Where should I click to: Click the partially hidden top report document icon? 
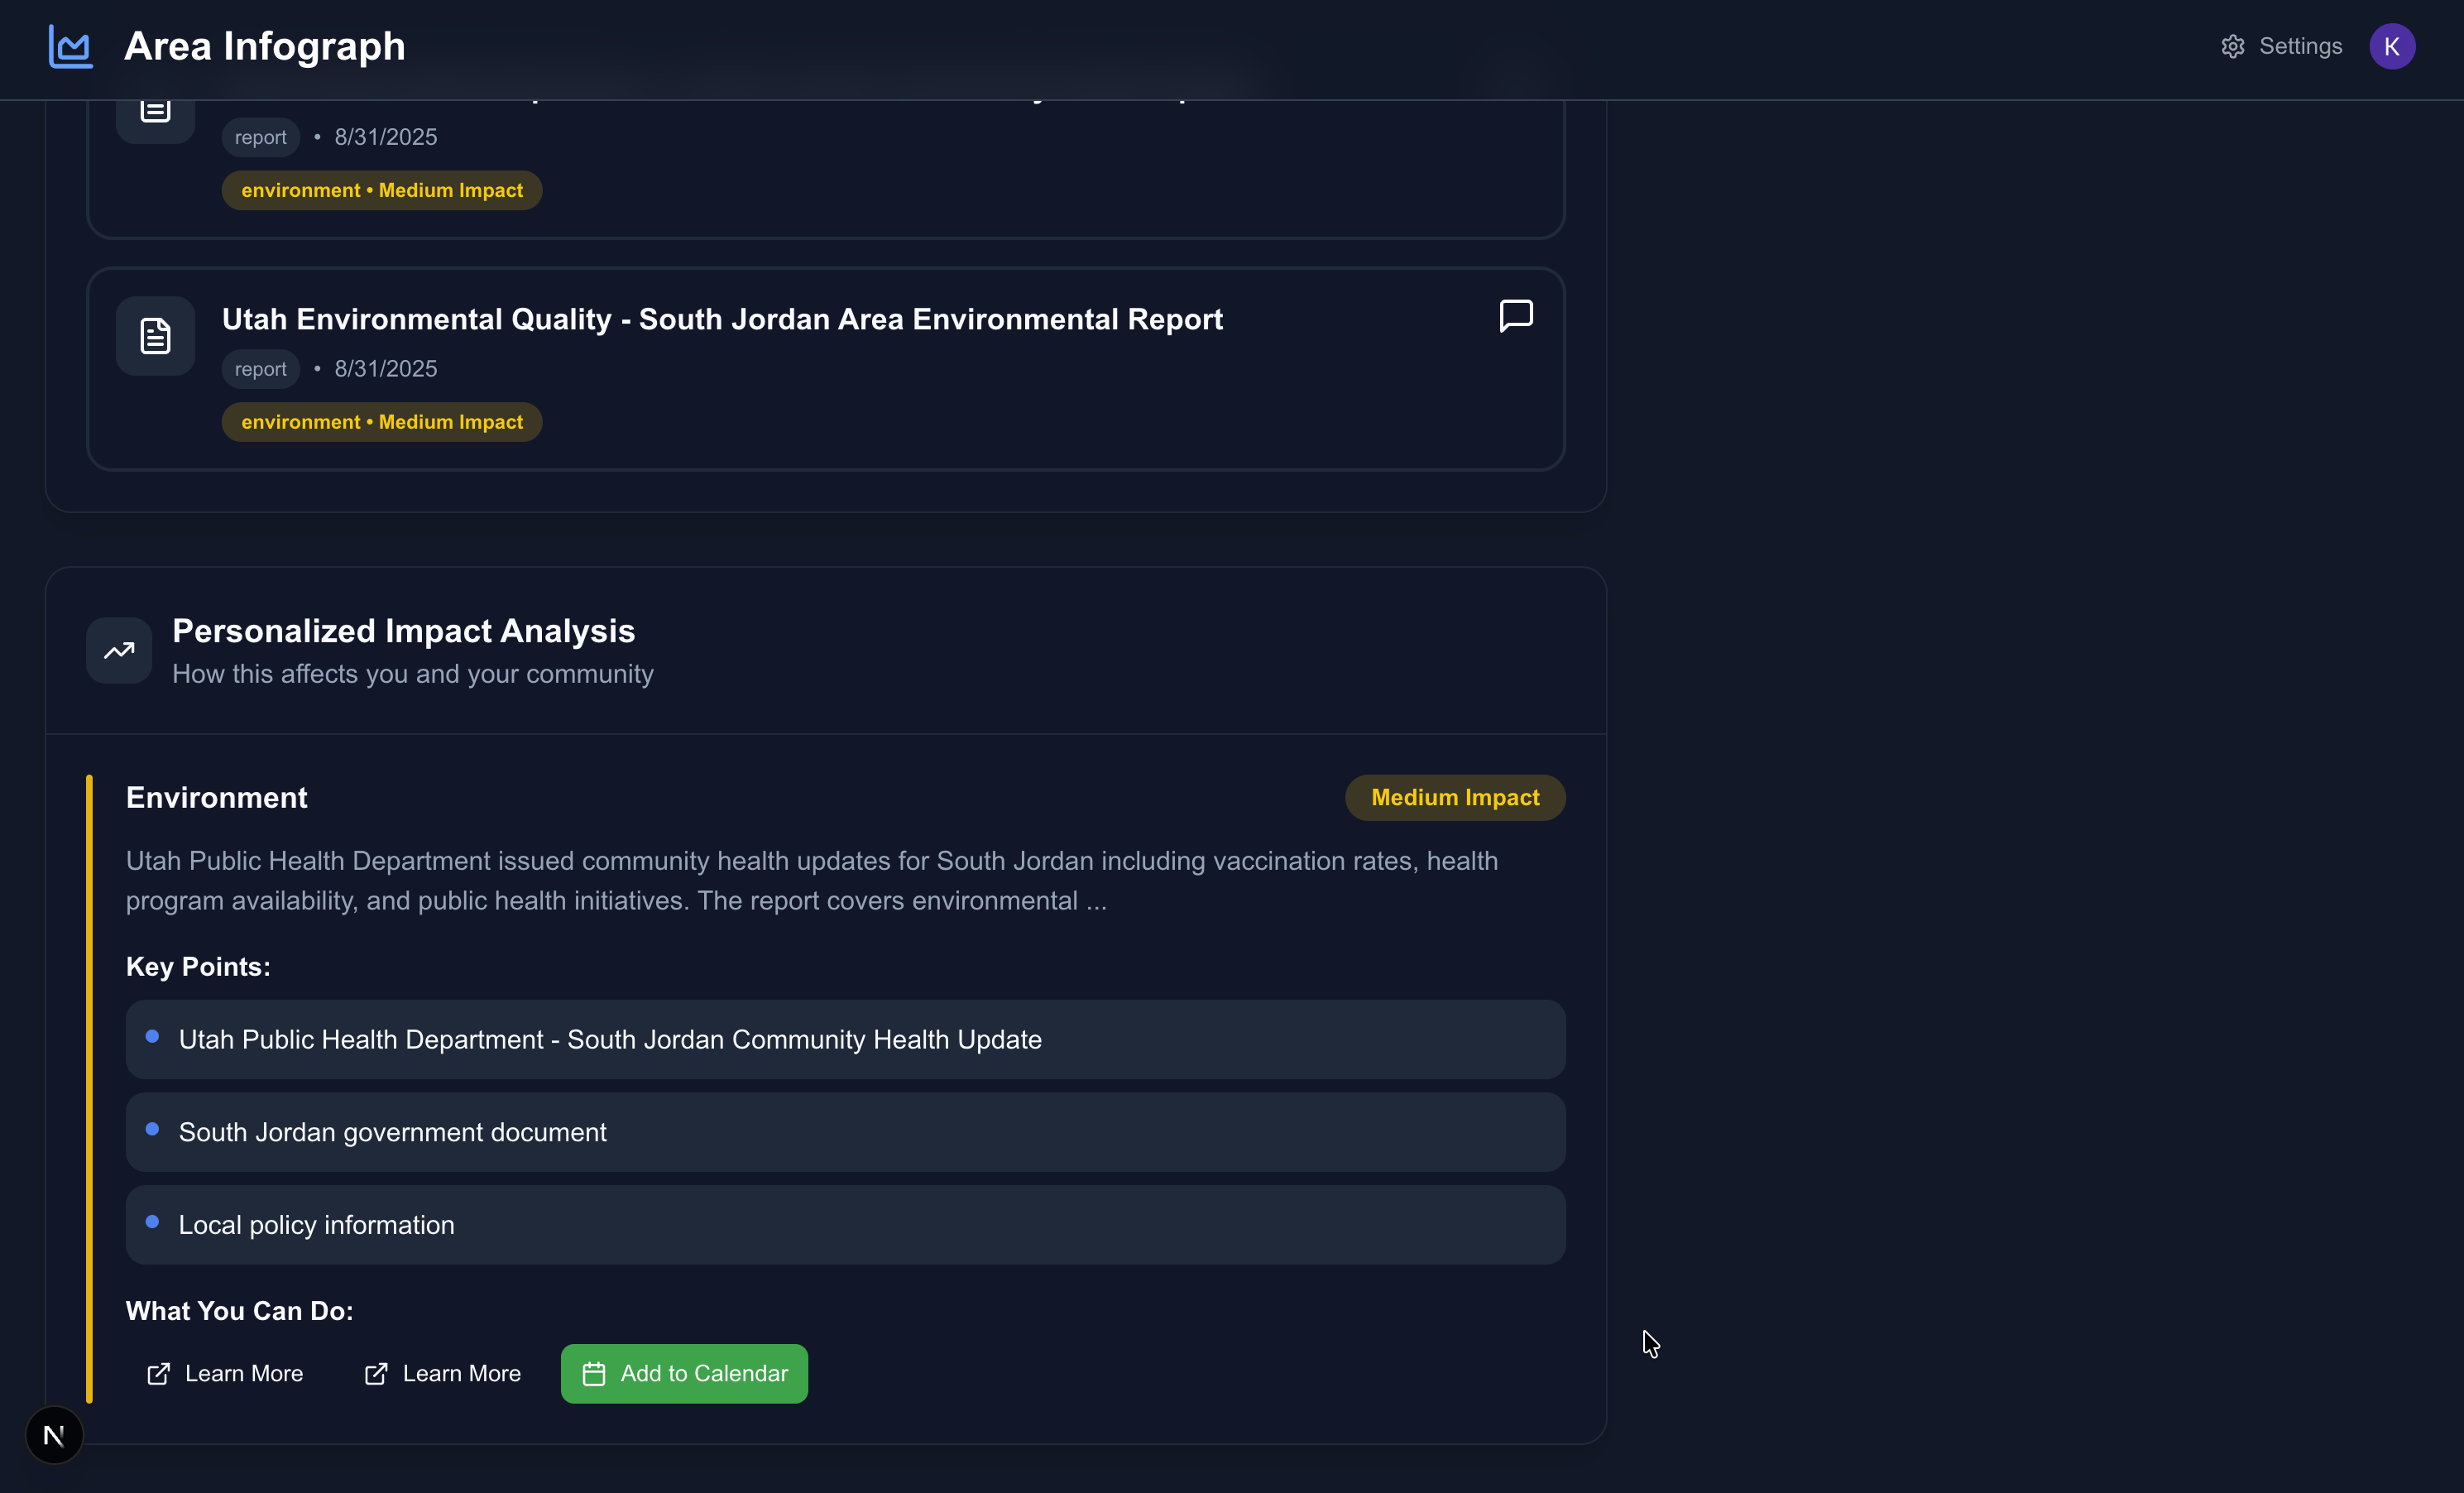[155, 115]
